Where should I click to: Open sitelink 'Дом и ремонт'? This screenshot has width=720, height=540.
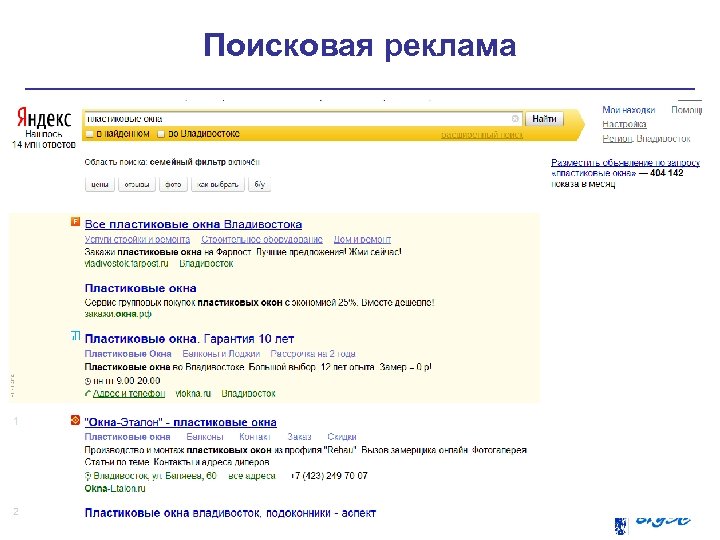point(362,240)
